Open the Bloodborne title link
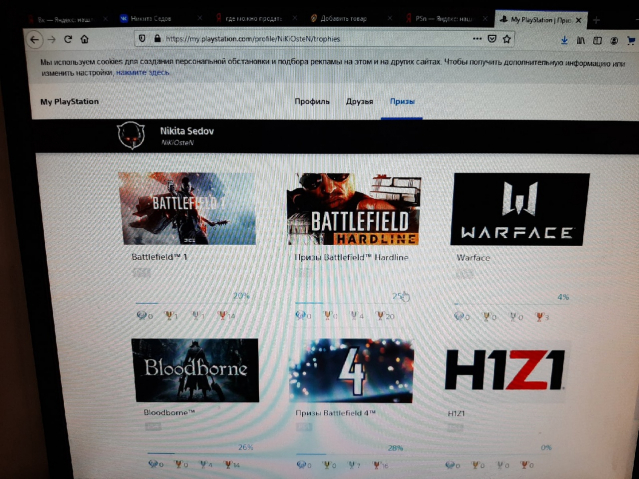This screenshot has width=639, height=479. [x=169, y=413]
